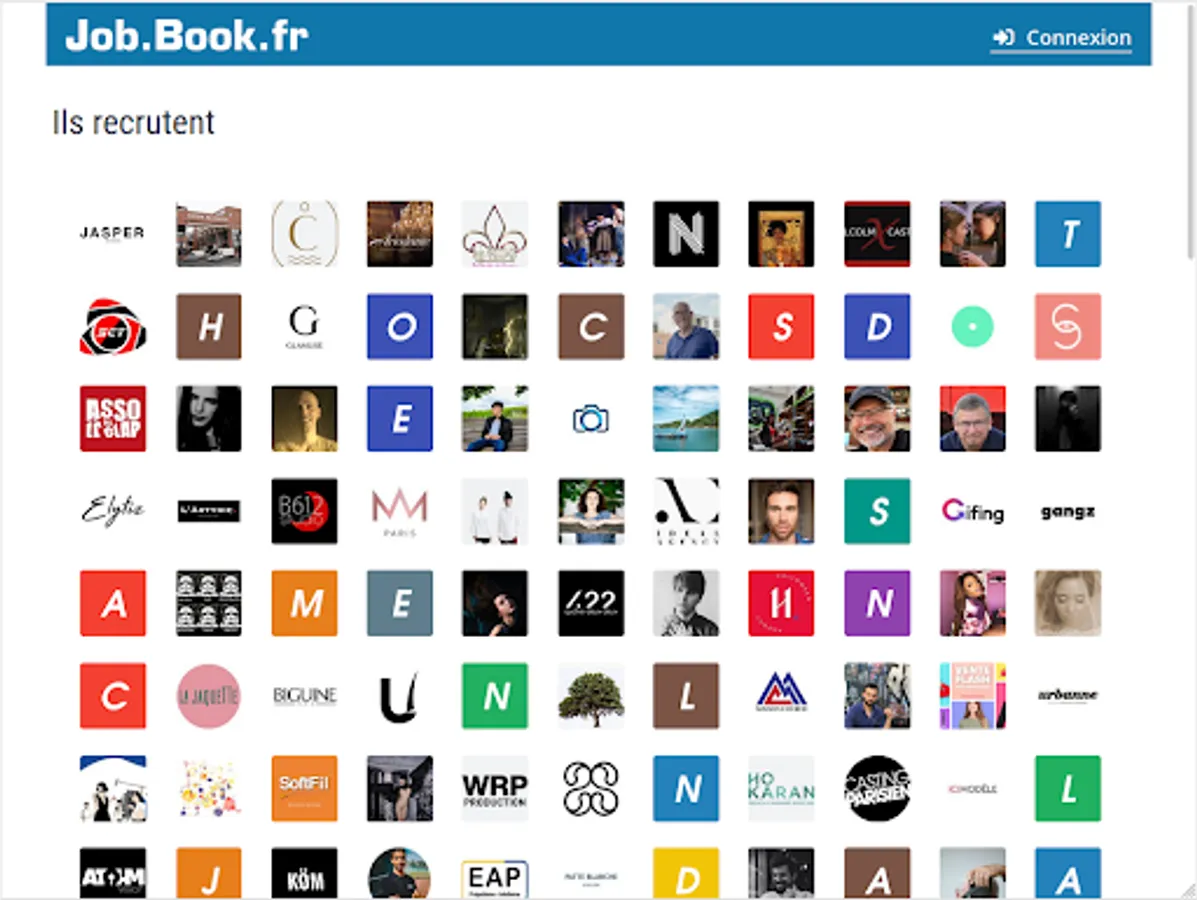Select the WRP Production logo

495,789
